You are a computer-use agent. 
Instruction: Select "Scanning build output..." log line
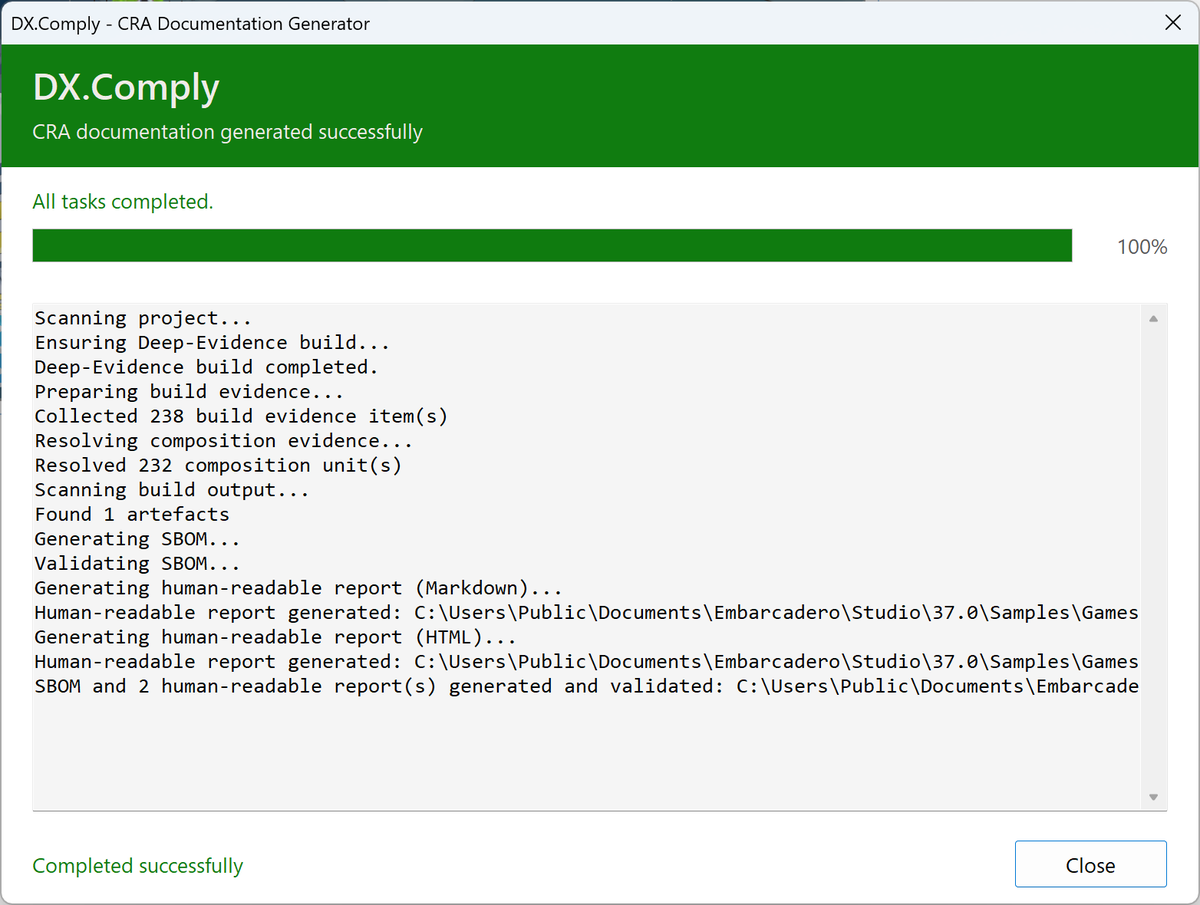172,490
